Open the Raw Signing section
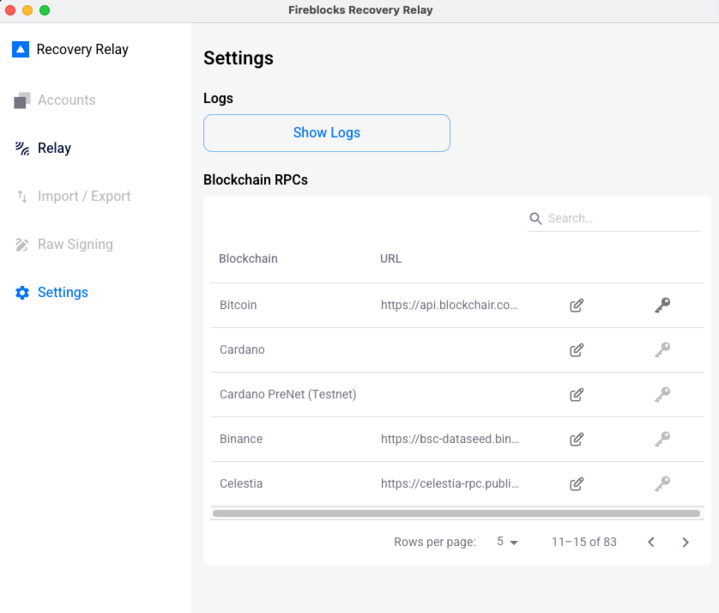 [x=75, y=244]
